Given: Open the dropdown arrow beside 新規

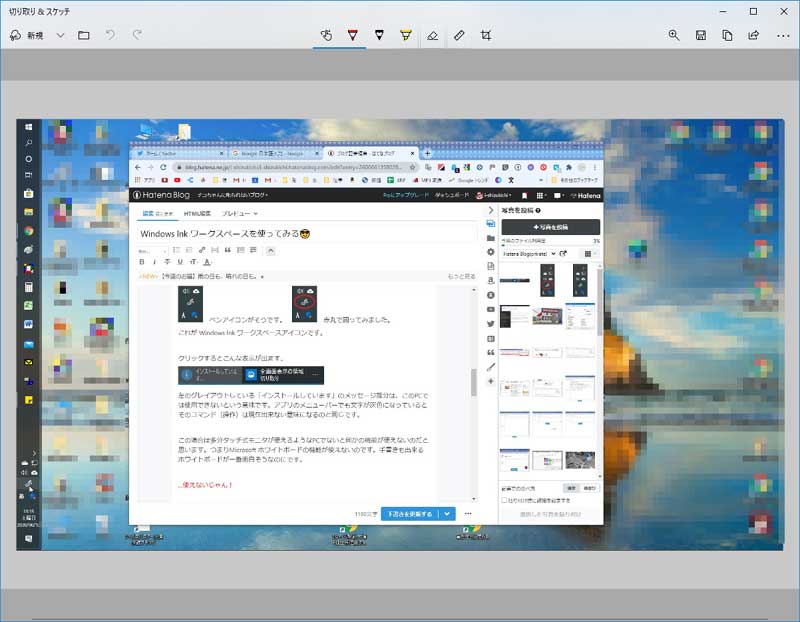Looking at the screenshot, I should pyautogui.click(x=60, y=35).
